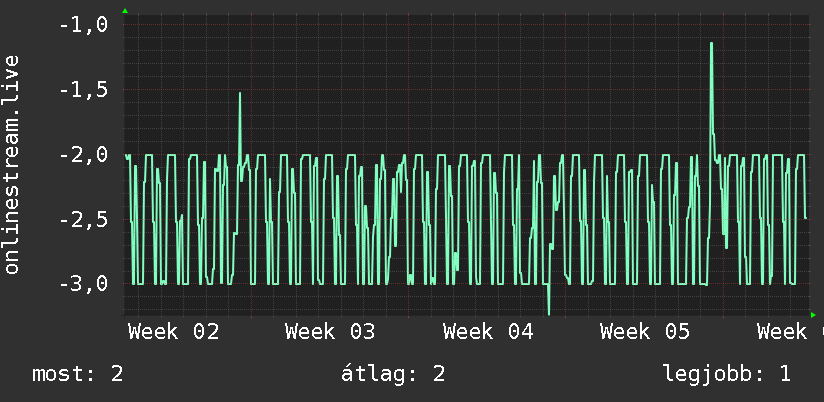Click the '-1,0' y-axis label
The width and height of the screenshot is (824, 402).
point(84,24)
